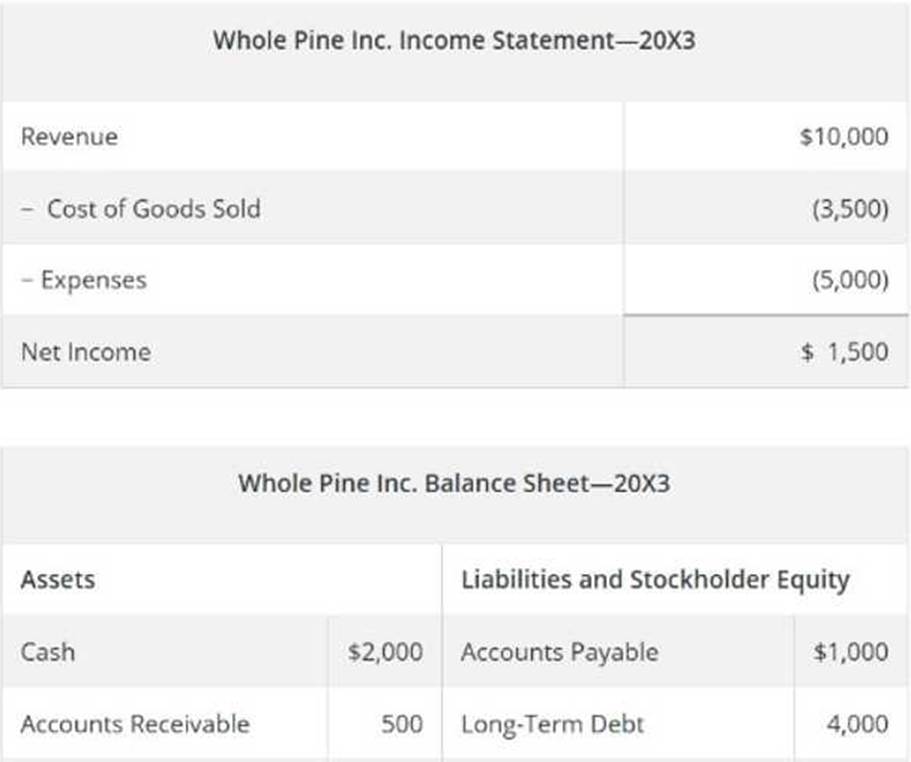This screenshot has height=762, width=911.
Task: Select the Net Income row label
Action: click(86, 352)
